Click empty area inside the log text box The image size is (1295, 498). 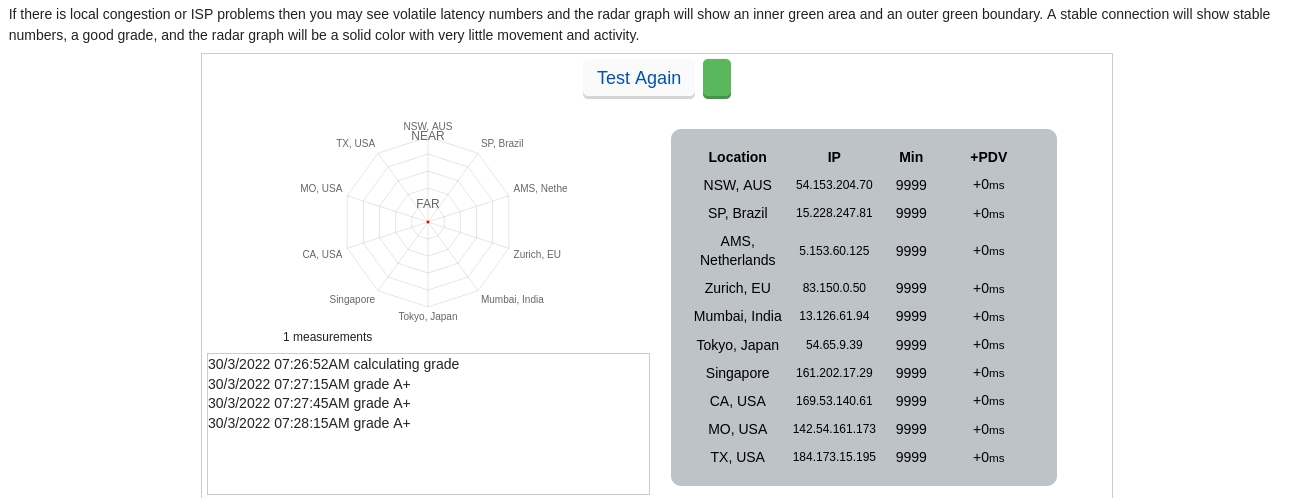click(x=428, y=463)
